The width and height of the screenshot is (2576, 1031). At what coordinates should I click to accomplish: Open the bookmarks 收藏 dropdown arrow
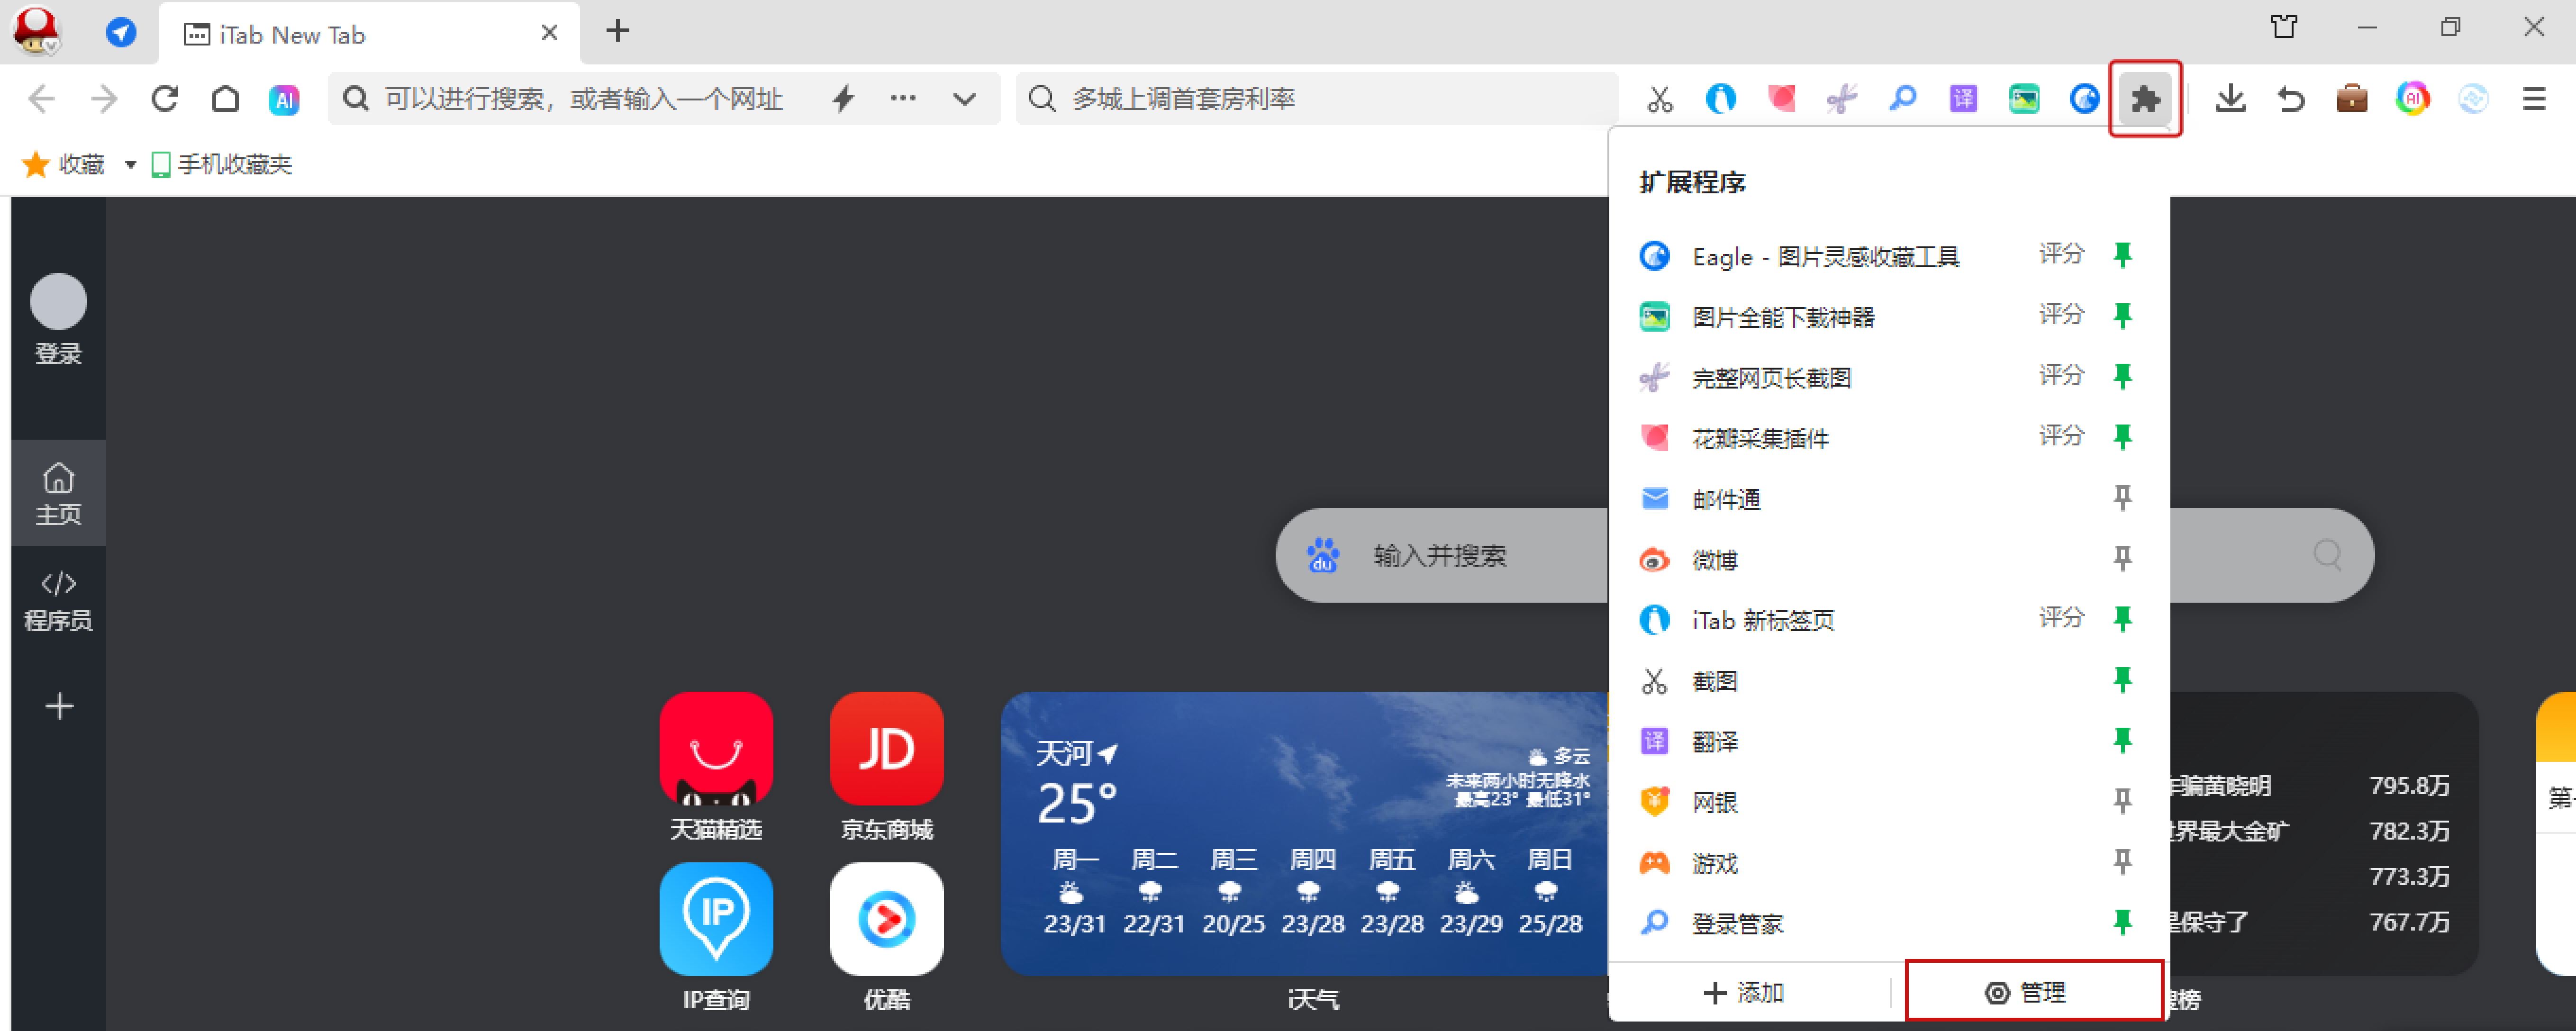[x=130, y=165]
